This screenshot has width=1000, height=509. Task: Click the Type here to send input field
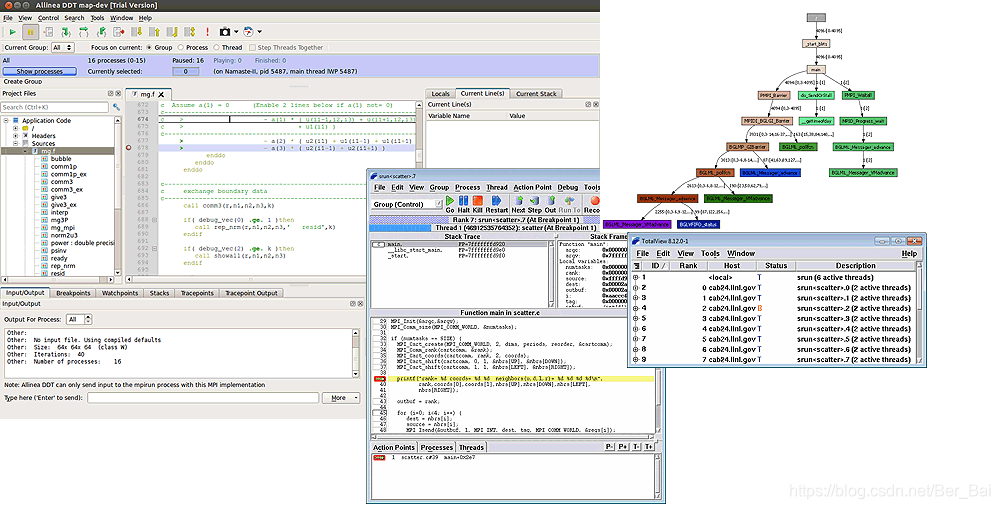pos(203,397)
